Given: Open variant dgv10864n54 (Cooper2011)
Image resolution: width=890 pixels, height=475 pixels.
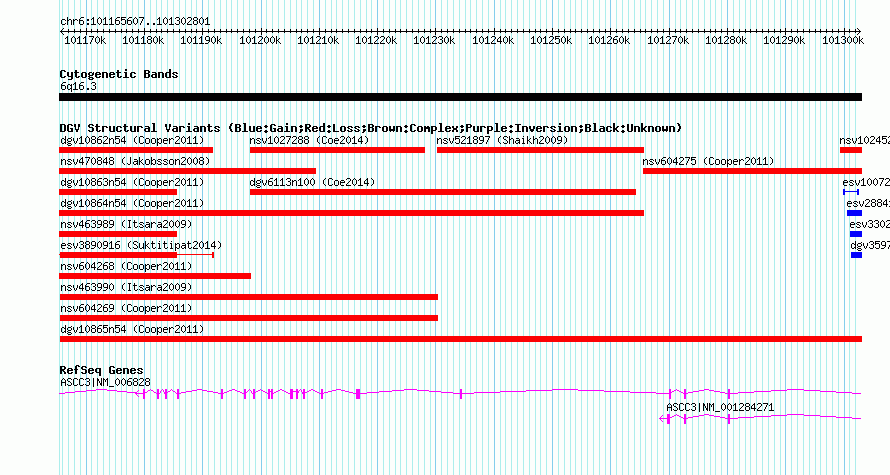Looking at the screenshot, I should (x=132, y=203).
